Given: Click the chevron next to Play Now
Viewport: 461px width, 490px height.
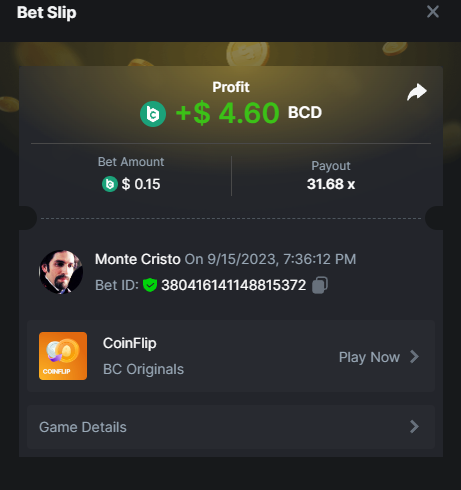Looking at the screenshot, I should click(x=414, y=357).
